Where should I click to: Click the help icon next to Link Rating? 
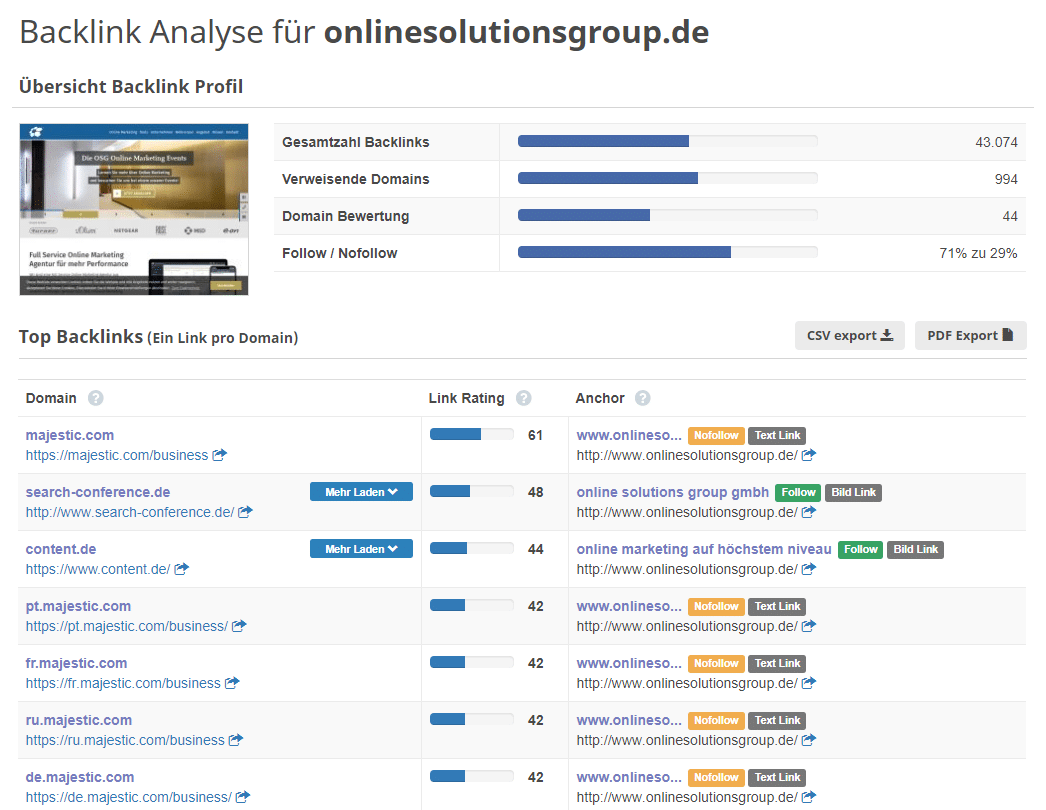coord(524,398)
